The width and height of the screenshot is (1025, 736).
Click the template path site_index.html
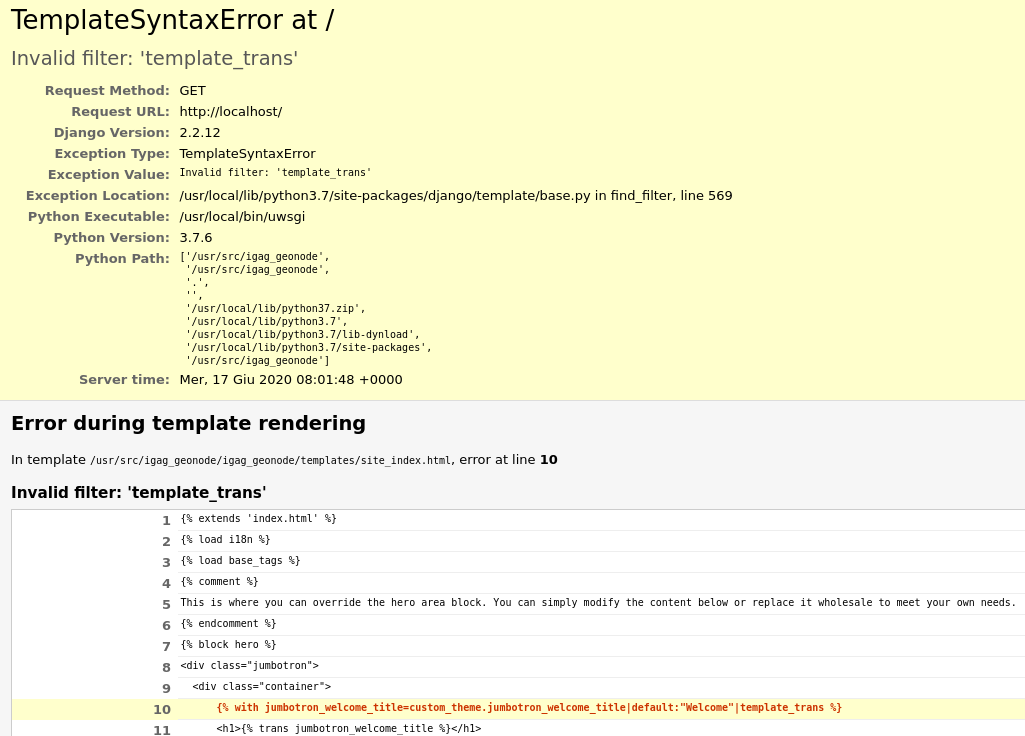point(271,460)
